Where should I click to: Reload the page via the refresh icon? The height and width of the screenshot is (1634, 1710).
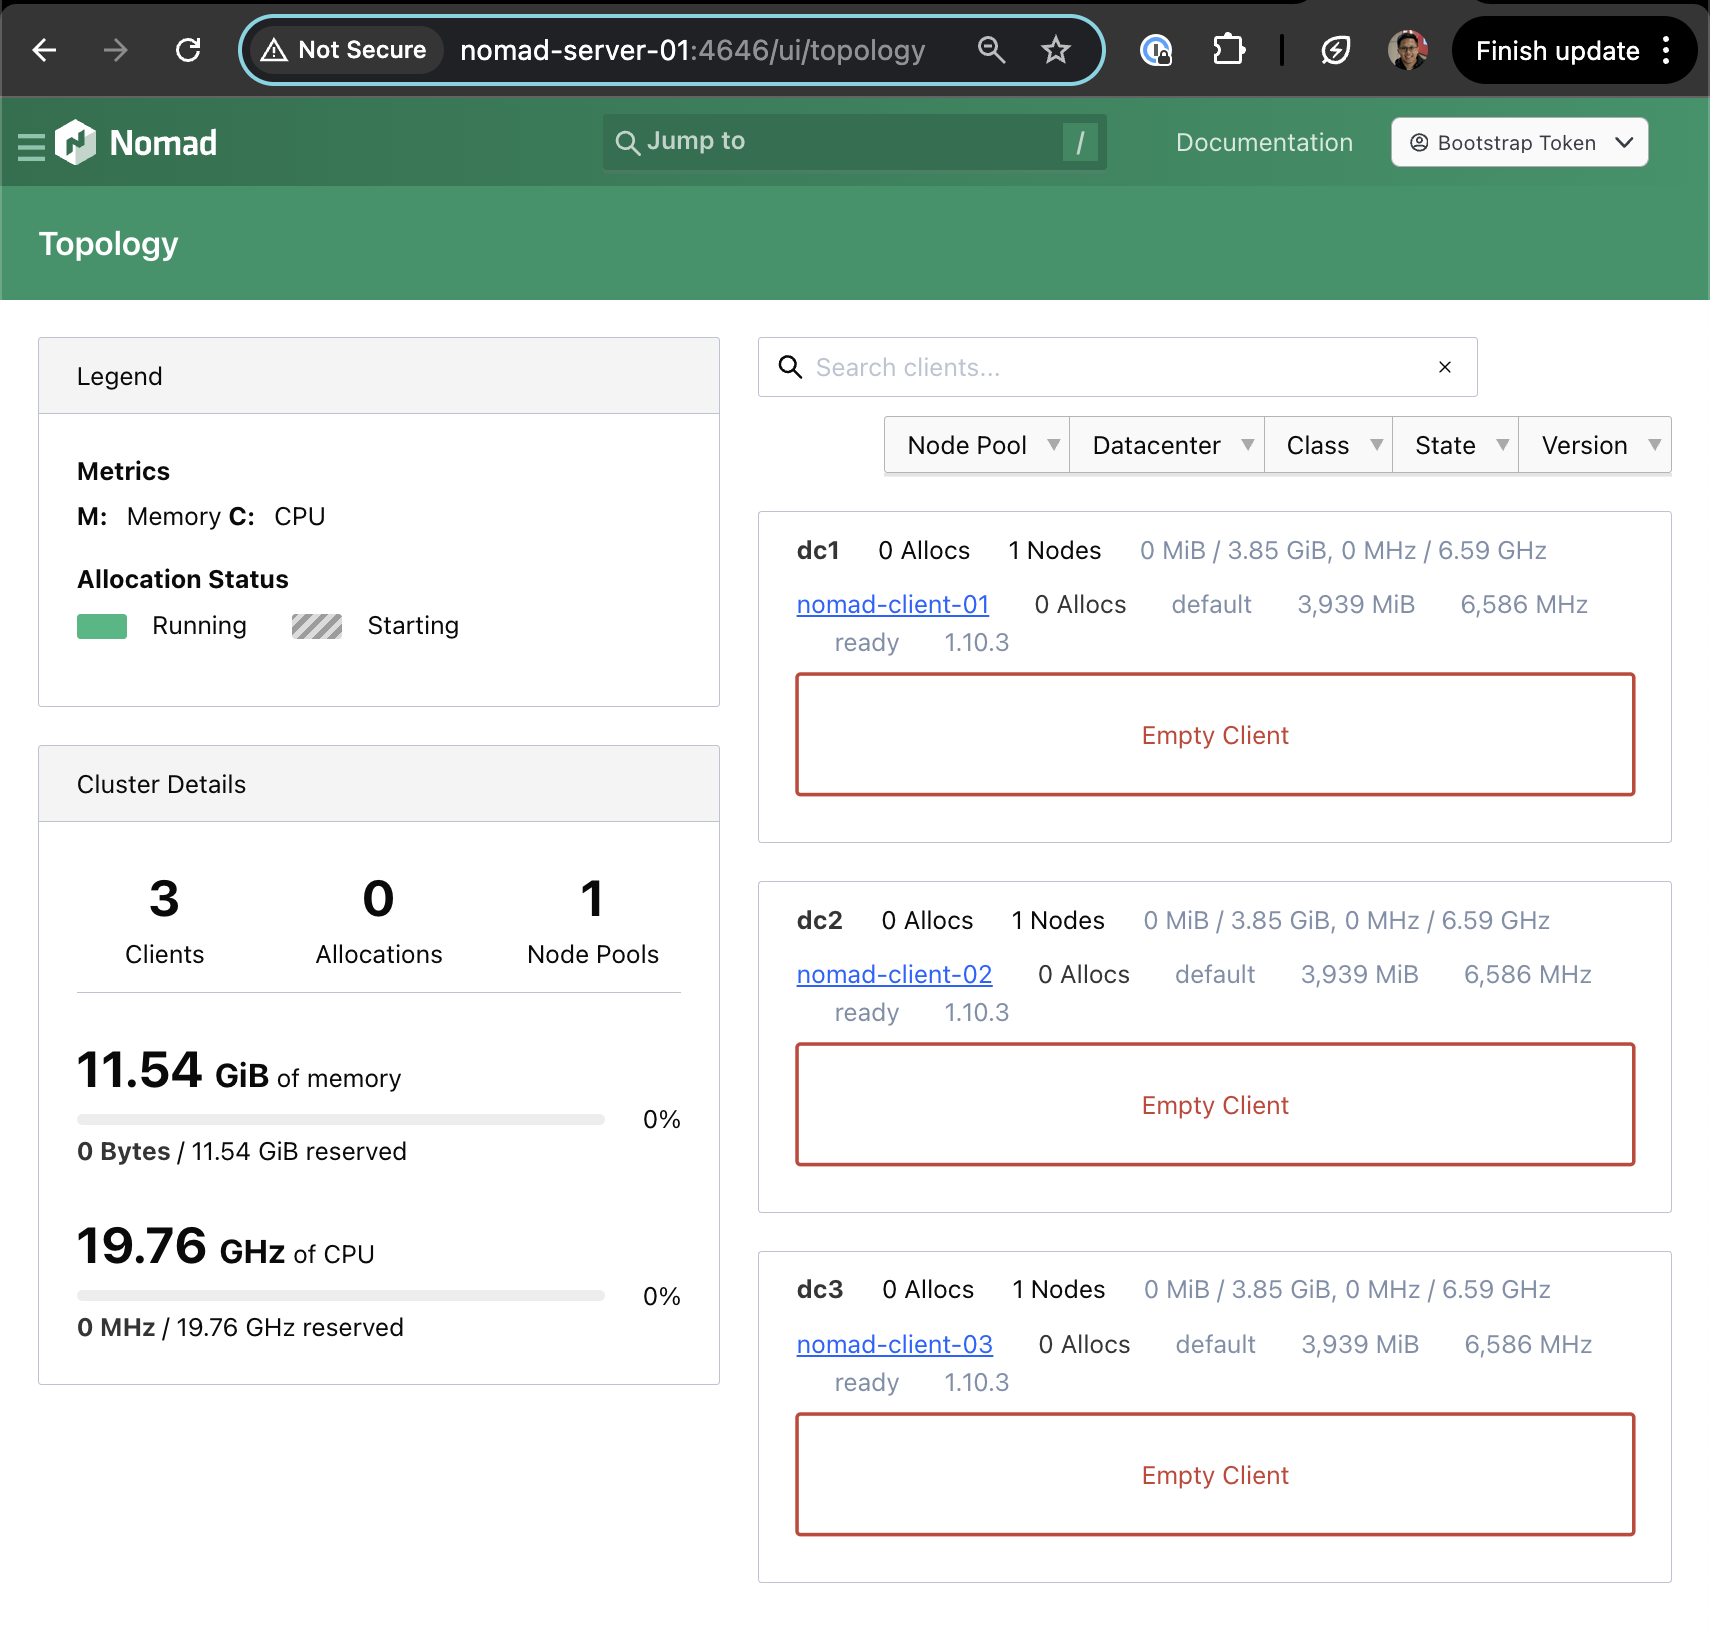click(187, 49)
